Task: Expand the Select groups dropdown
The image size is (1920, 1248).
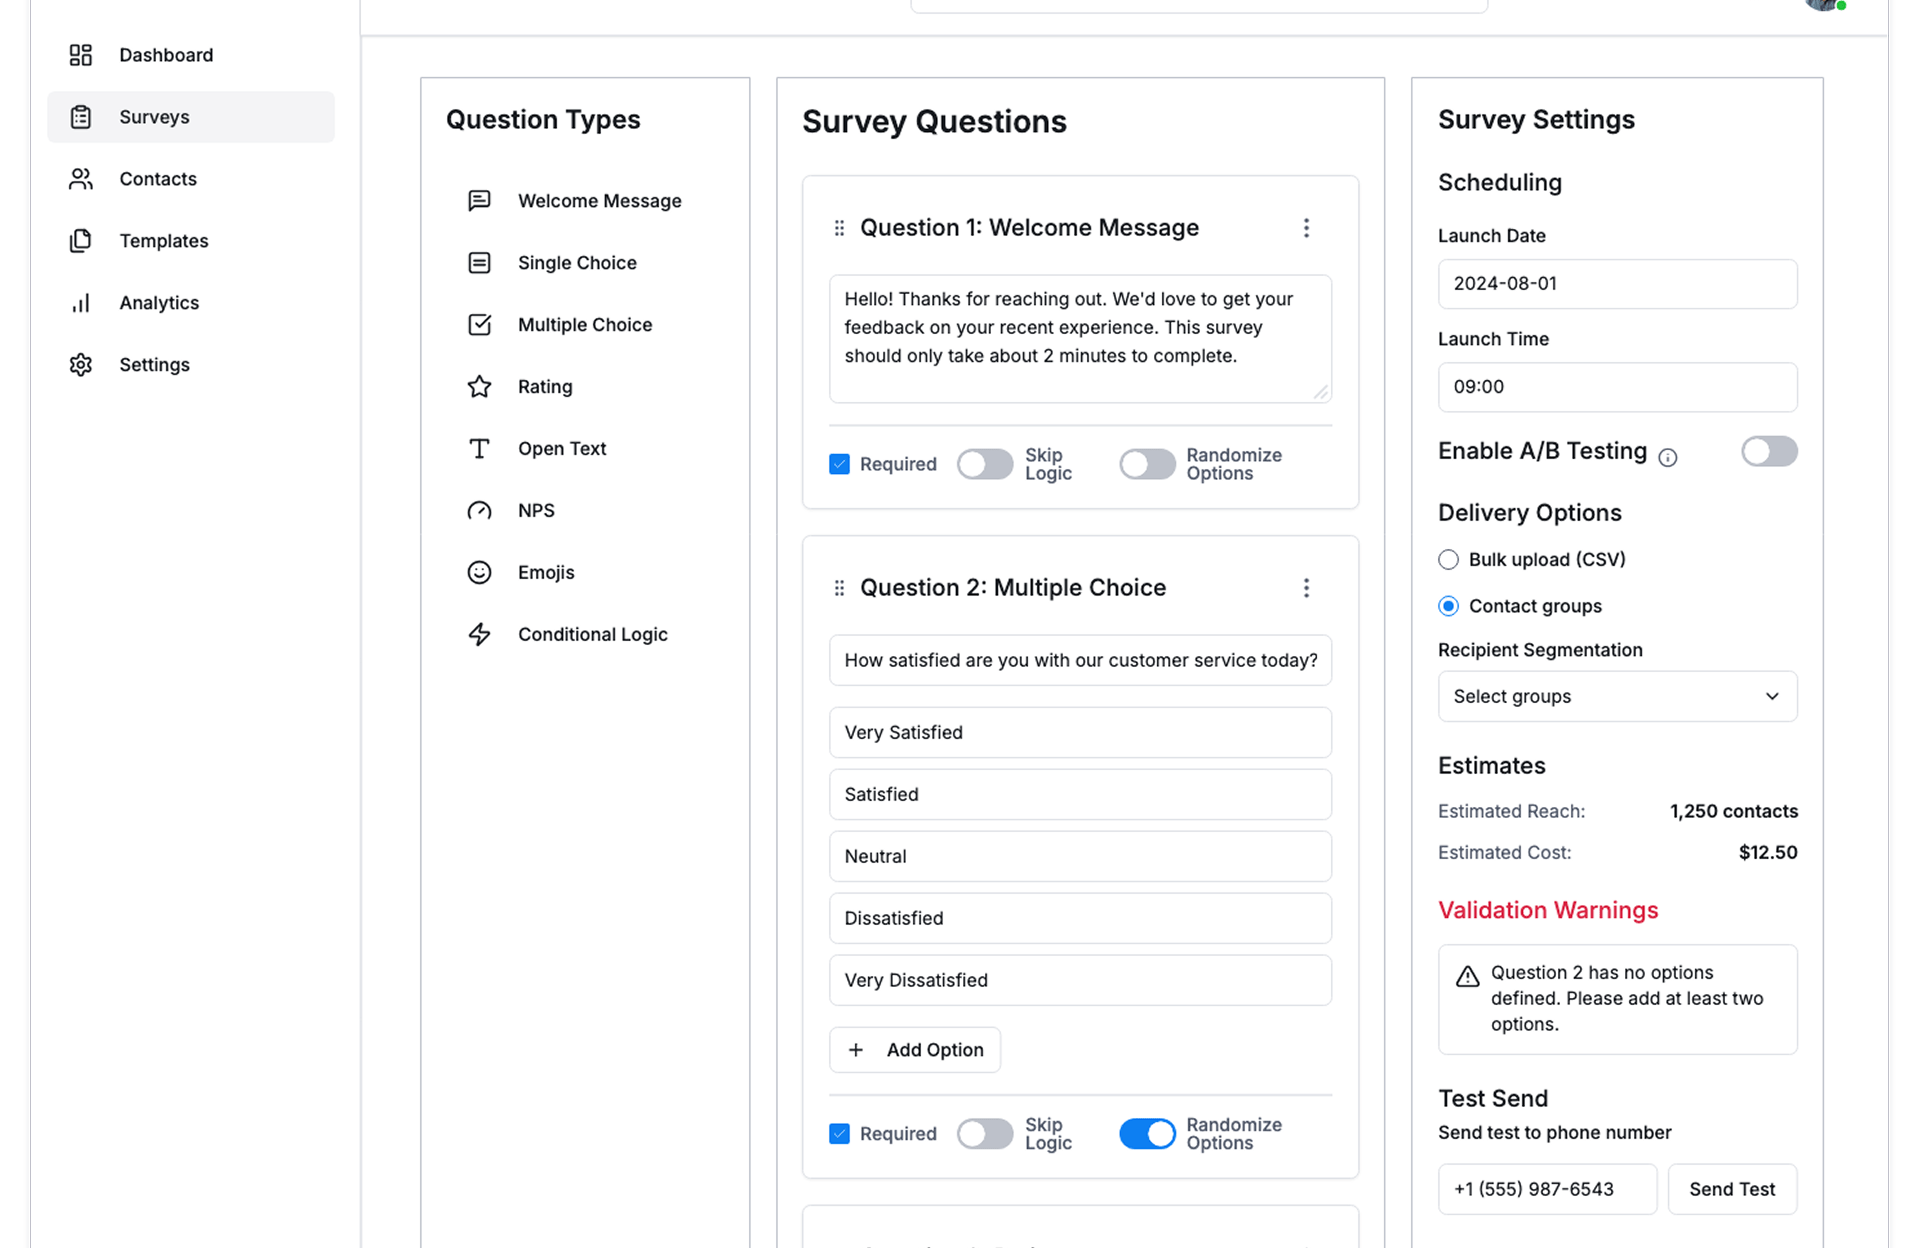Action: pos(1617,697)
